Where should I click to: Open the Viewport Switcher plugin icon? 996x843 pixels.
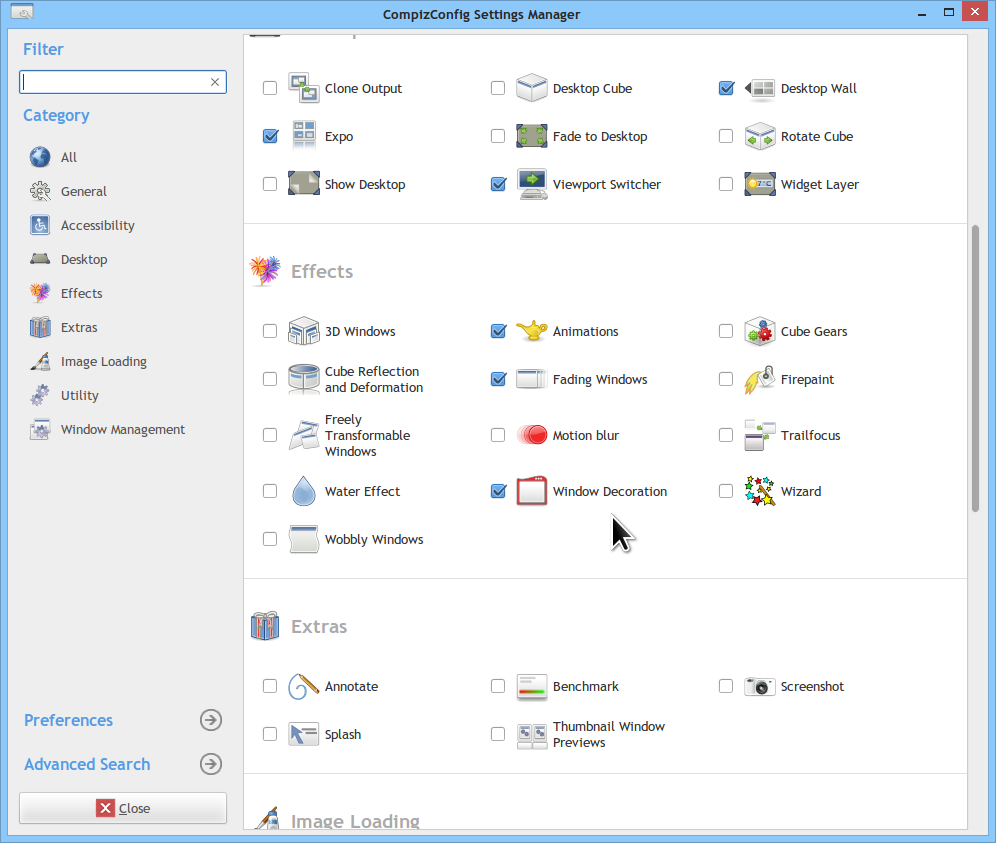532,184
